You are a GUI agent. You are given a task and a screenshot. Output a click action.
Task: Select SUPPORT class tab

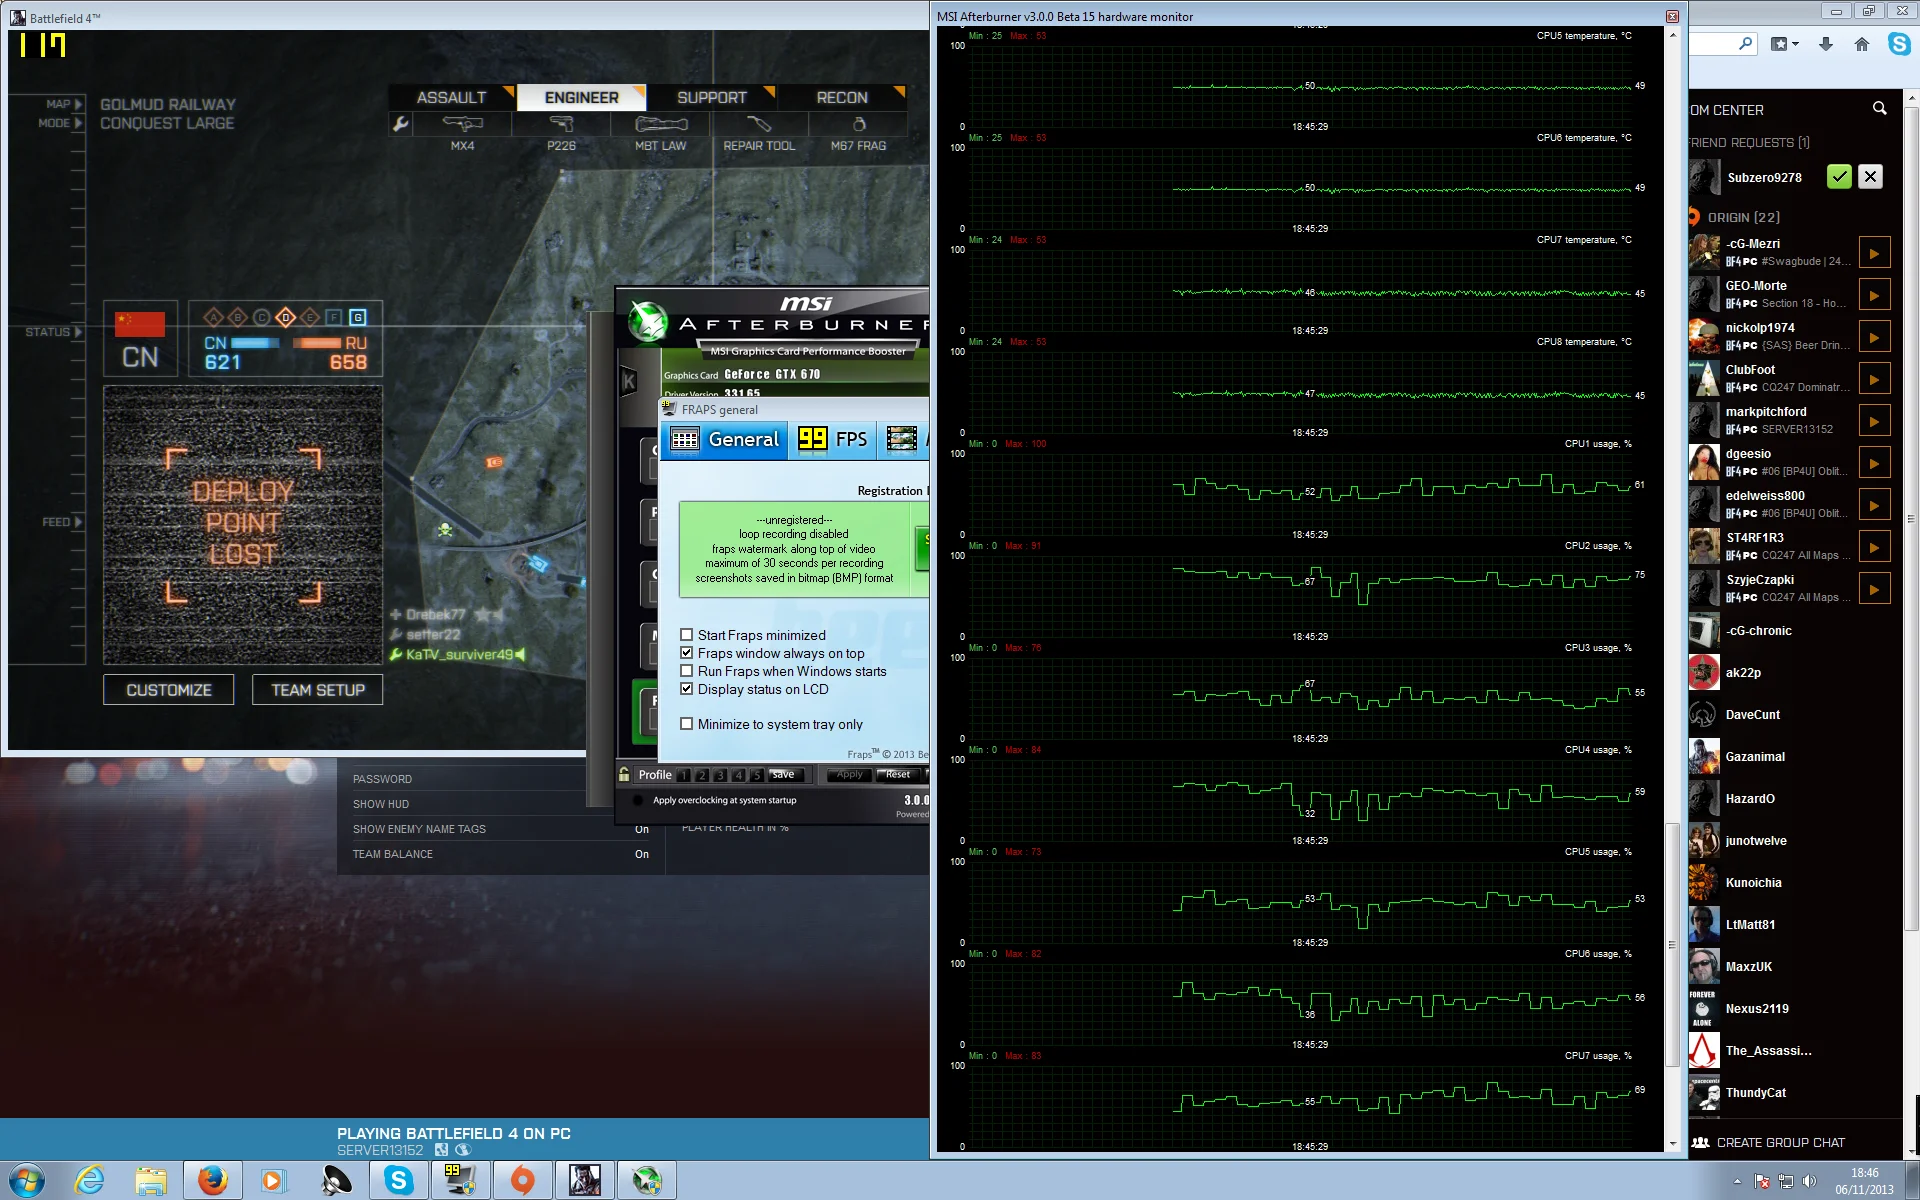coord(712,97)
